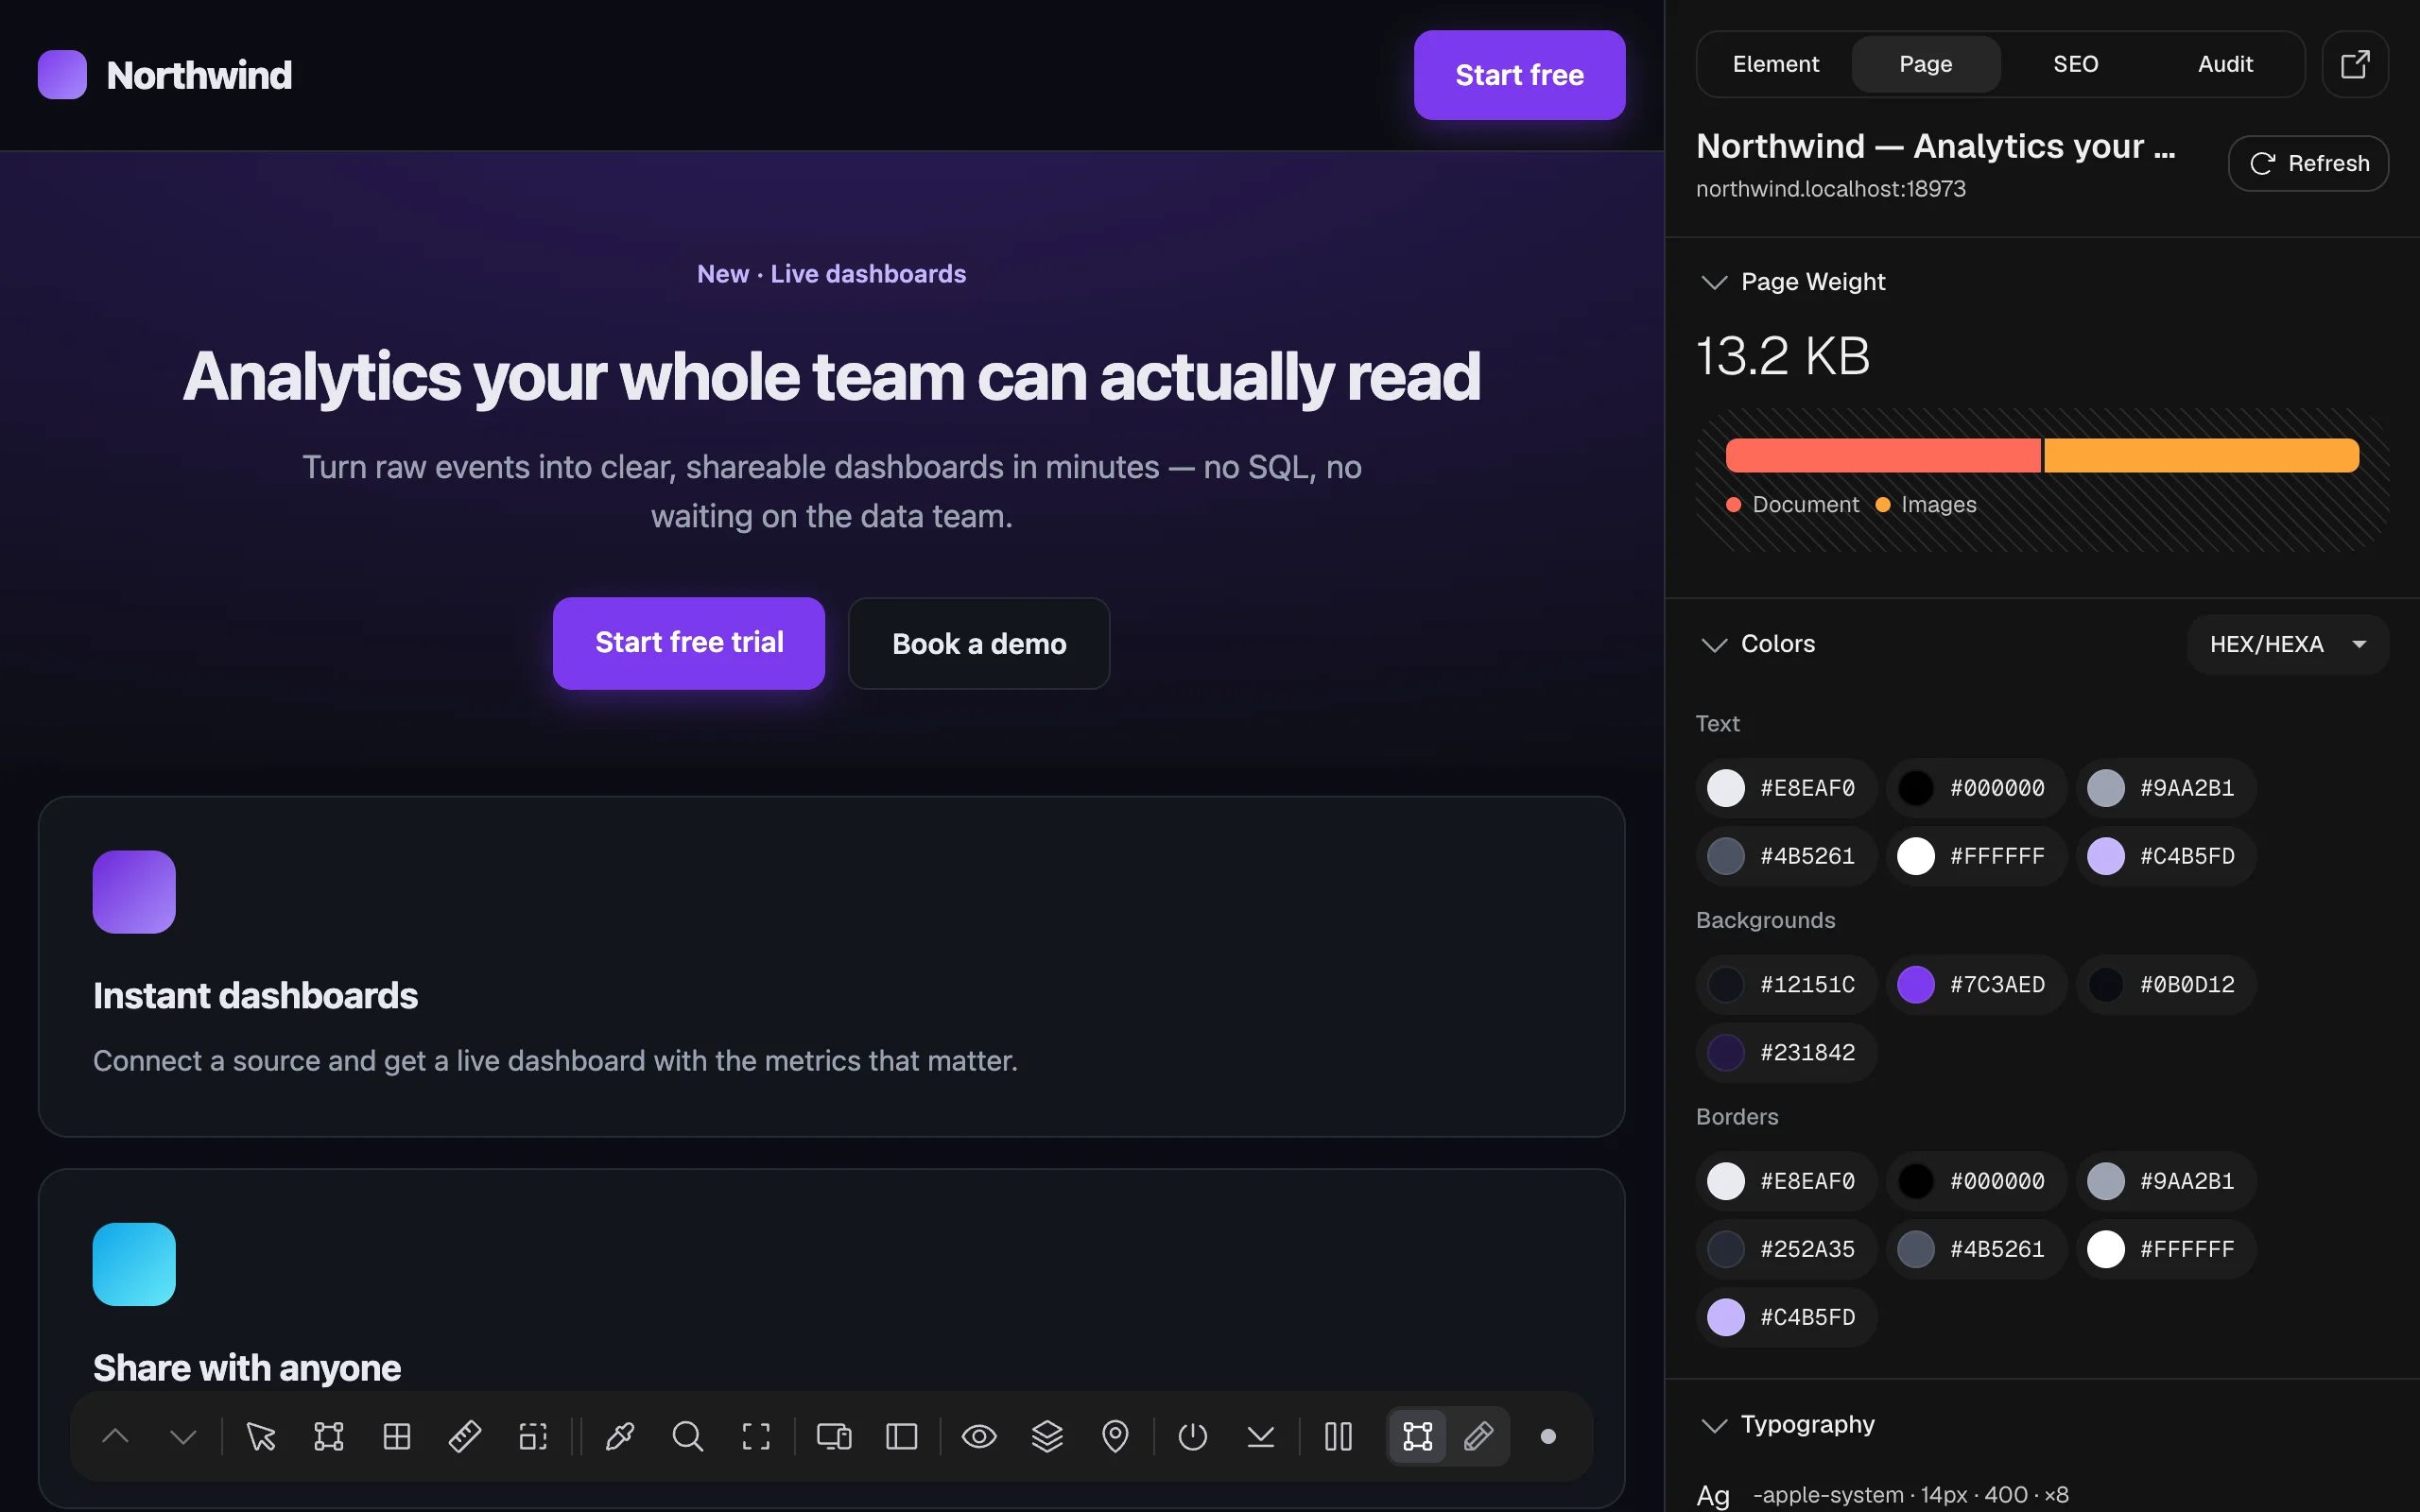2420x1512 pixels.
Task: Click the Start free trial button
Action: click(689, 643)
